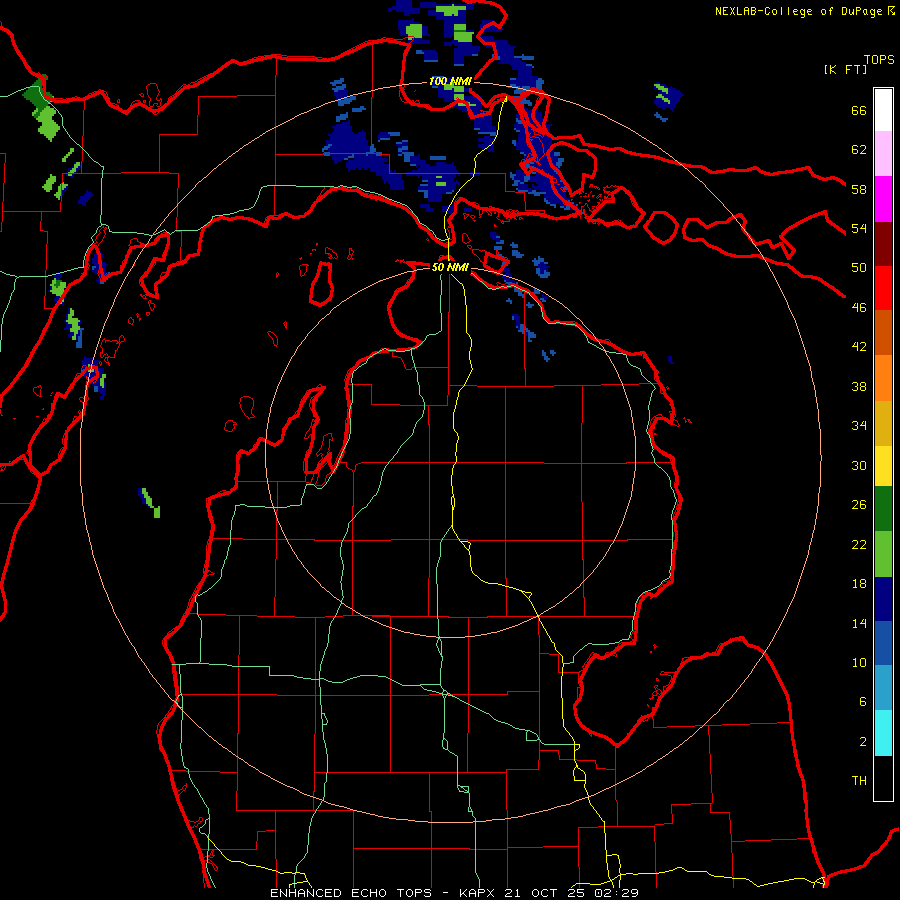
Task: Click the legend scale value "50"
Action: coord(859,267)
